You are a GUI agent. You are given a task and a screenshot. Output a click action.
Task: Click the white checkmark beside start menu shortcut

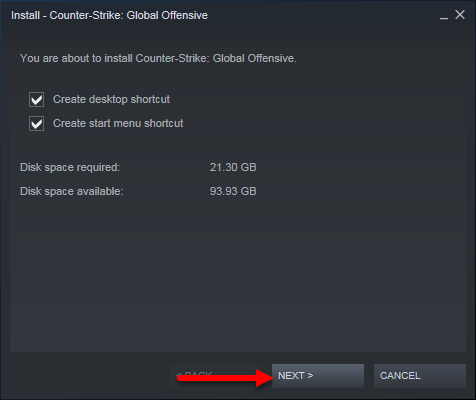pos(36,124)
